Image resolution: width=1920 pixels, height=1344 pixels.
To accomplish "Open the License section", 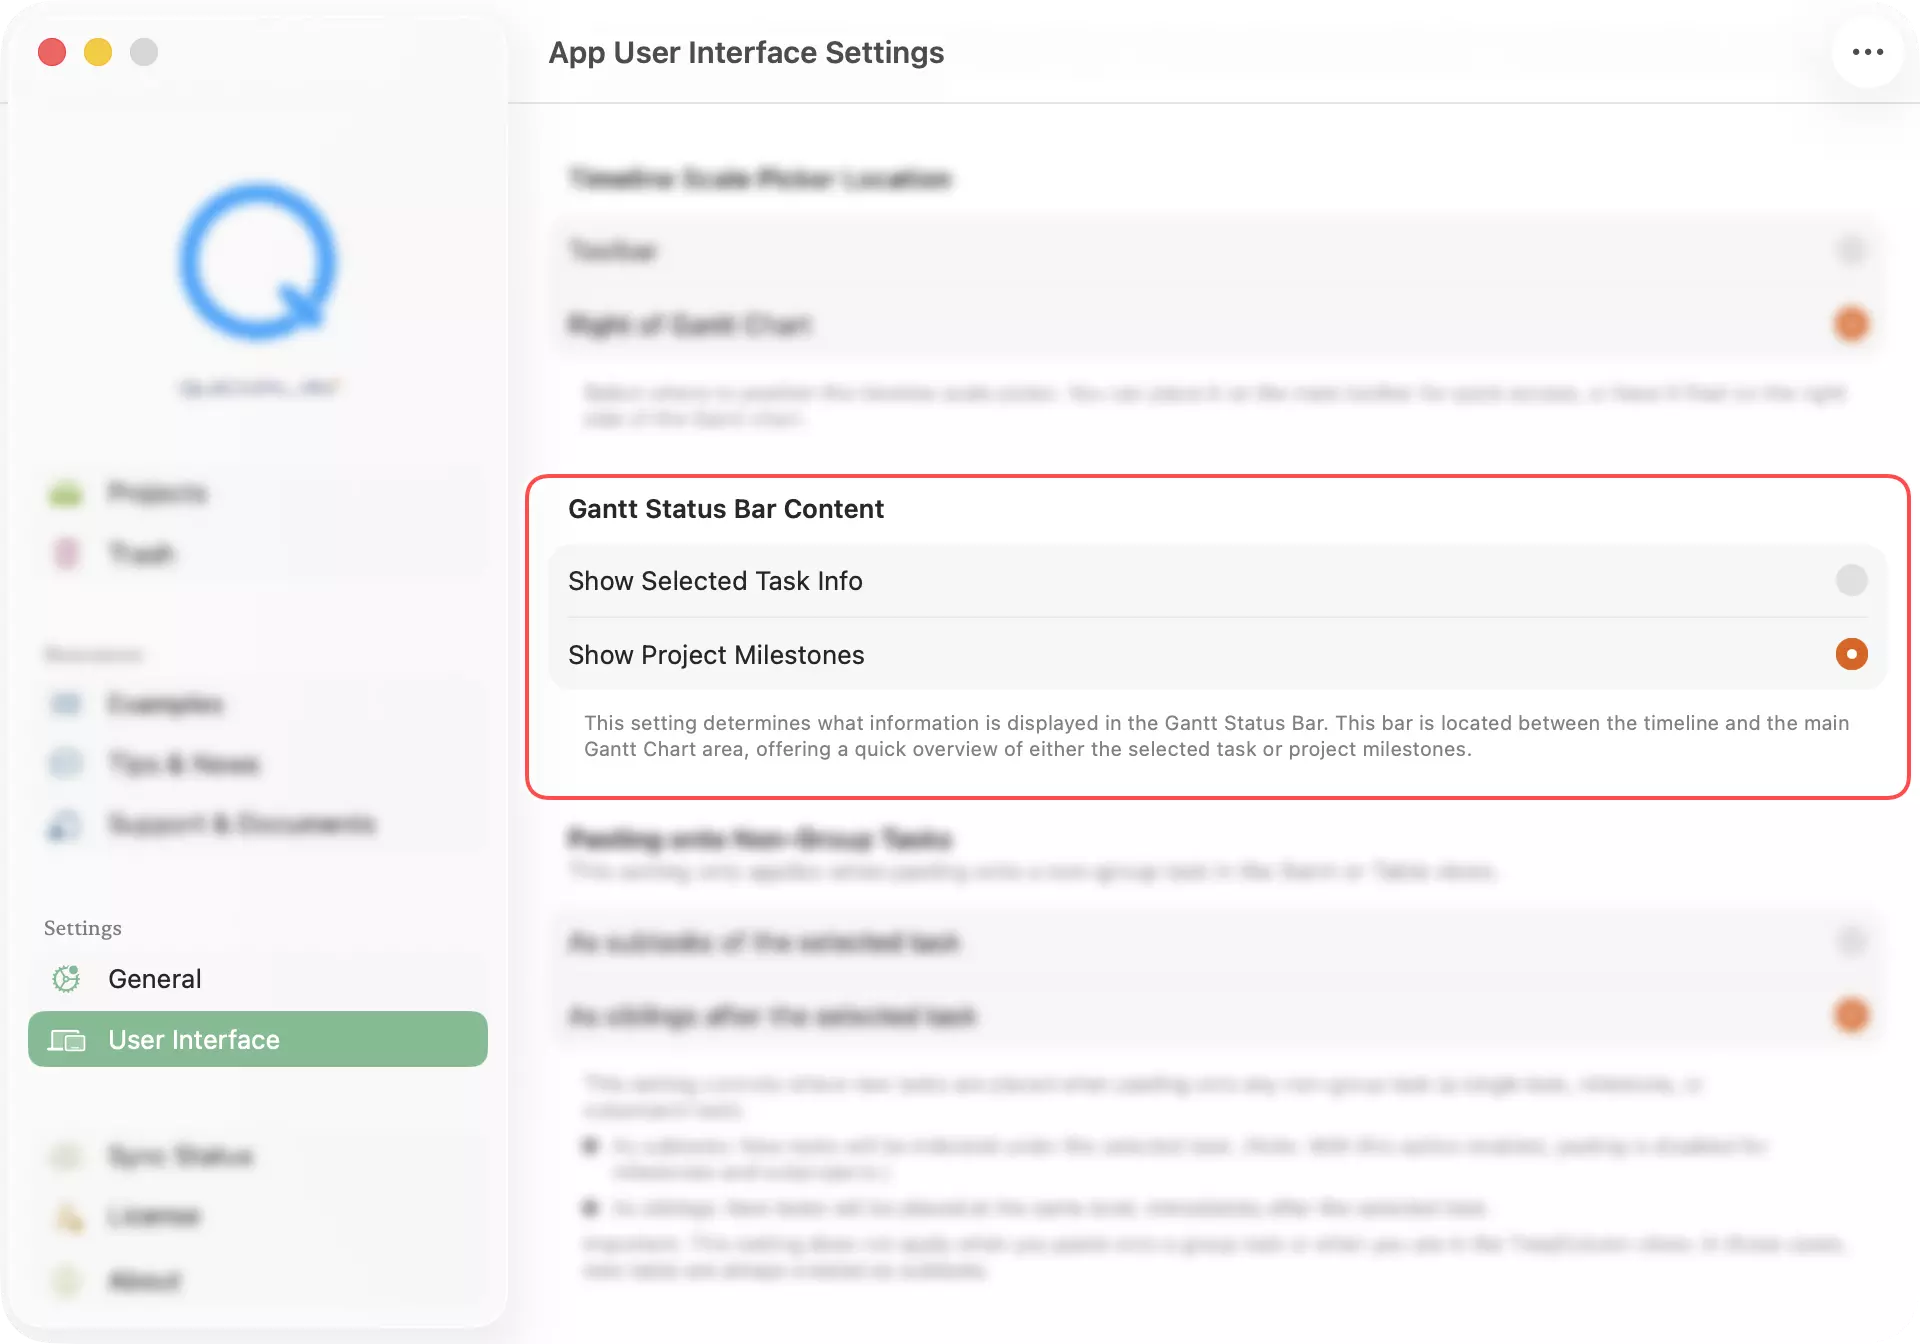I will (152, 1216).
